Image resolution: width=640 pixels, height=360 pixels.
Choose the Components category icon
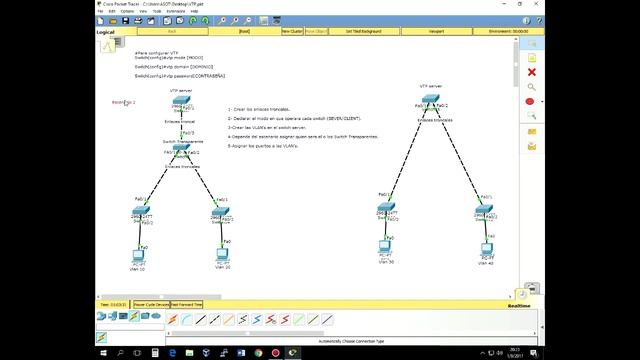123,316
